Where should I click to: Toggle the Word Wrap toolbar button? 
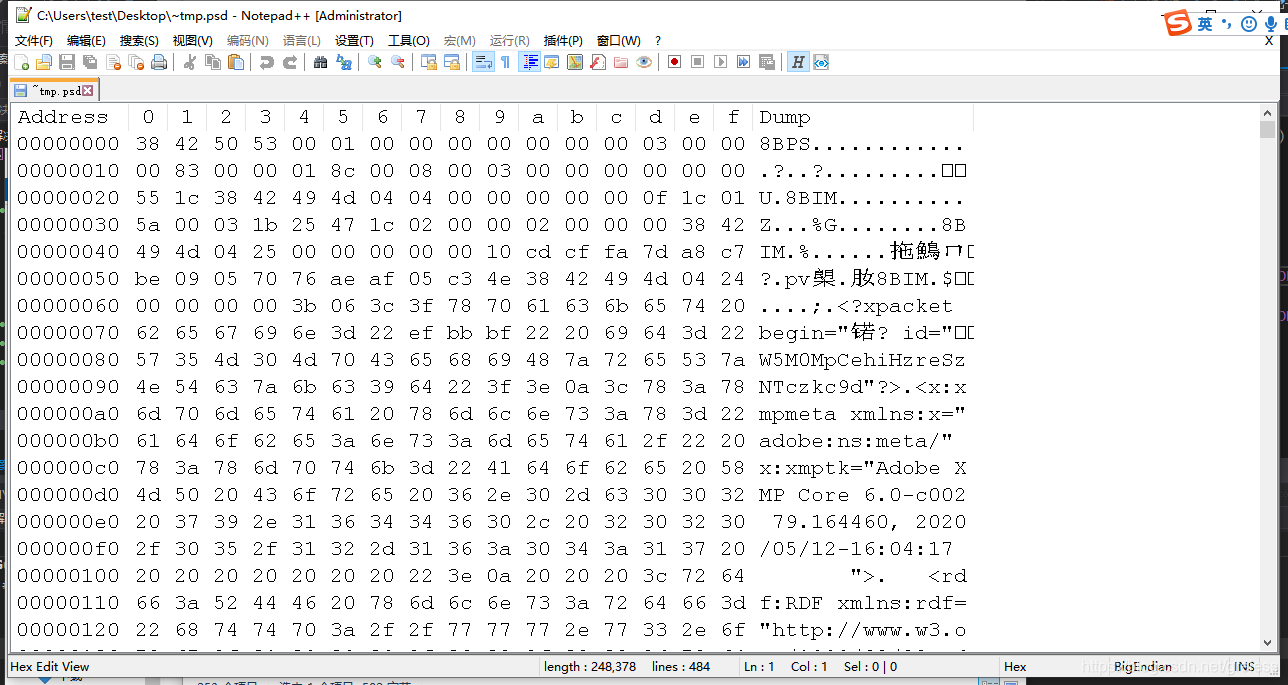[483, 62]
